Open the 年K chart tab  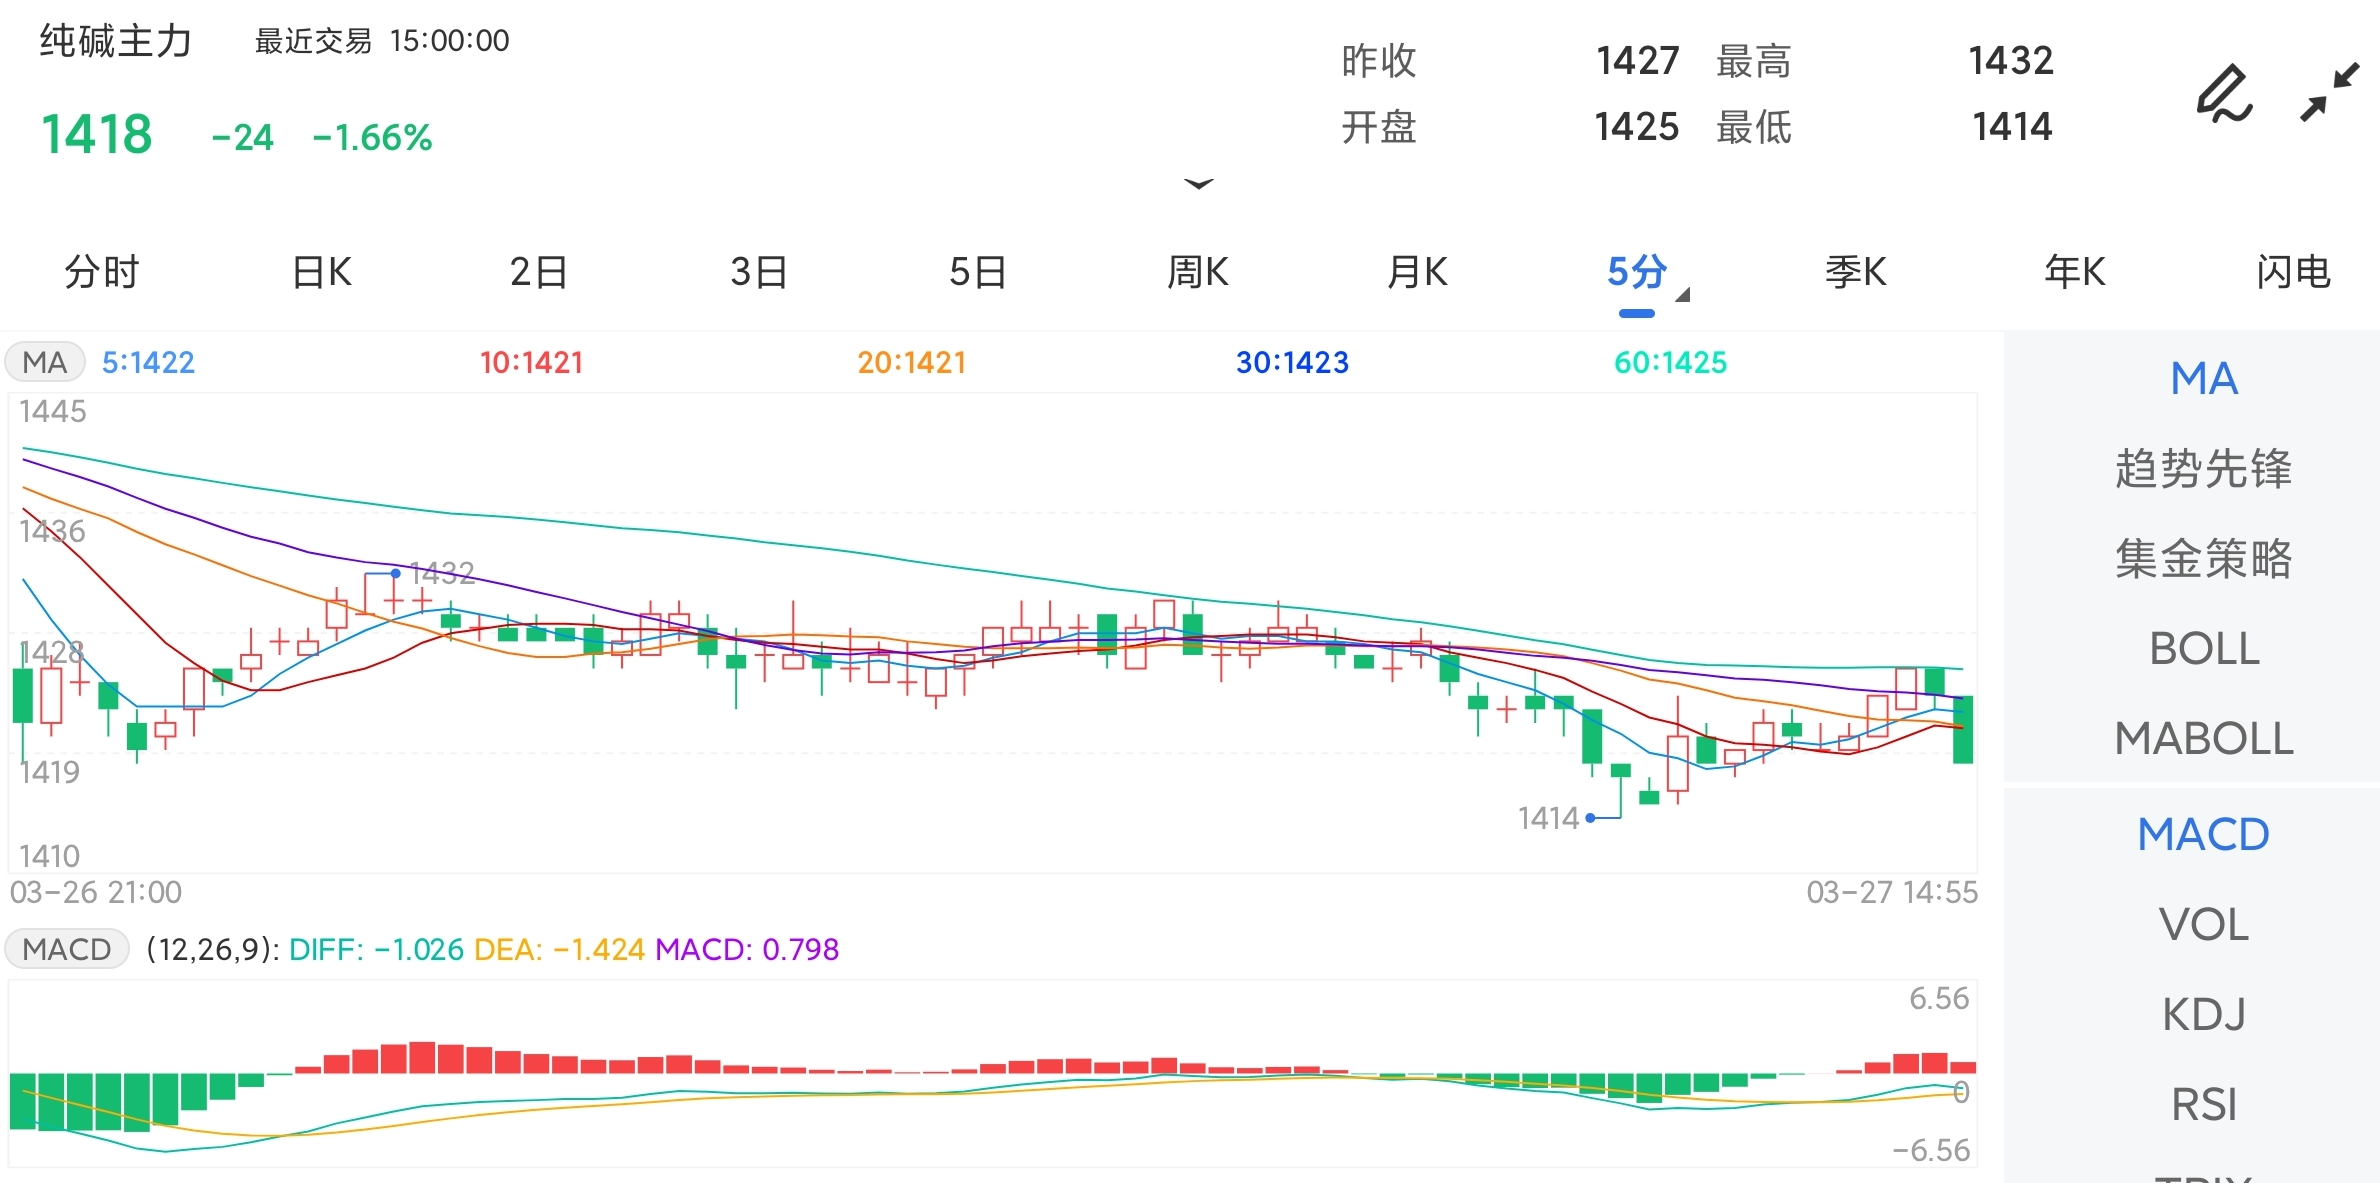[2075, 272]
